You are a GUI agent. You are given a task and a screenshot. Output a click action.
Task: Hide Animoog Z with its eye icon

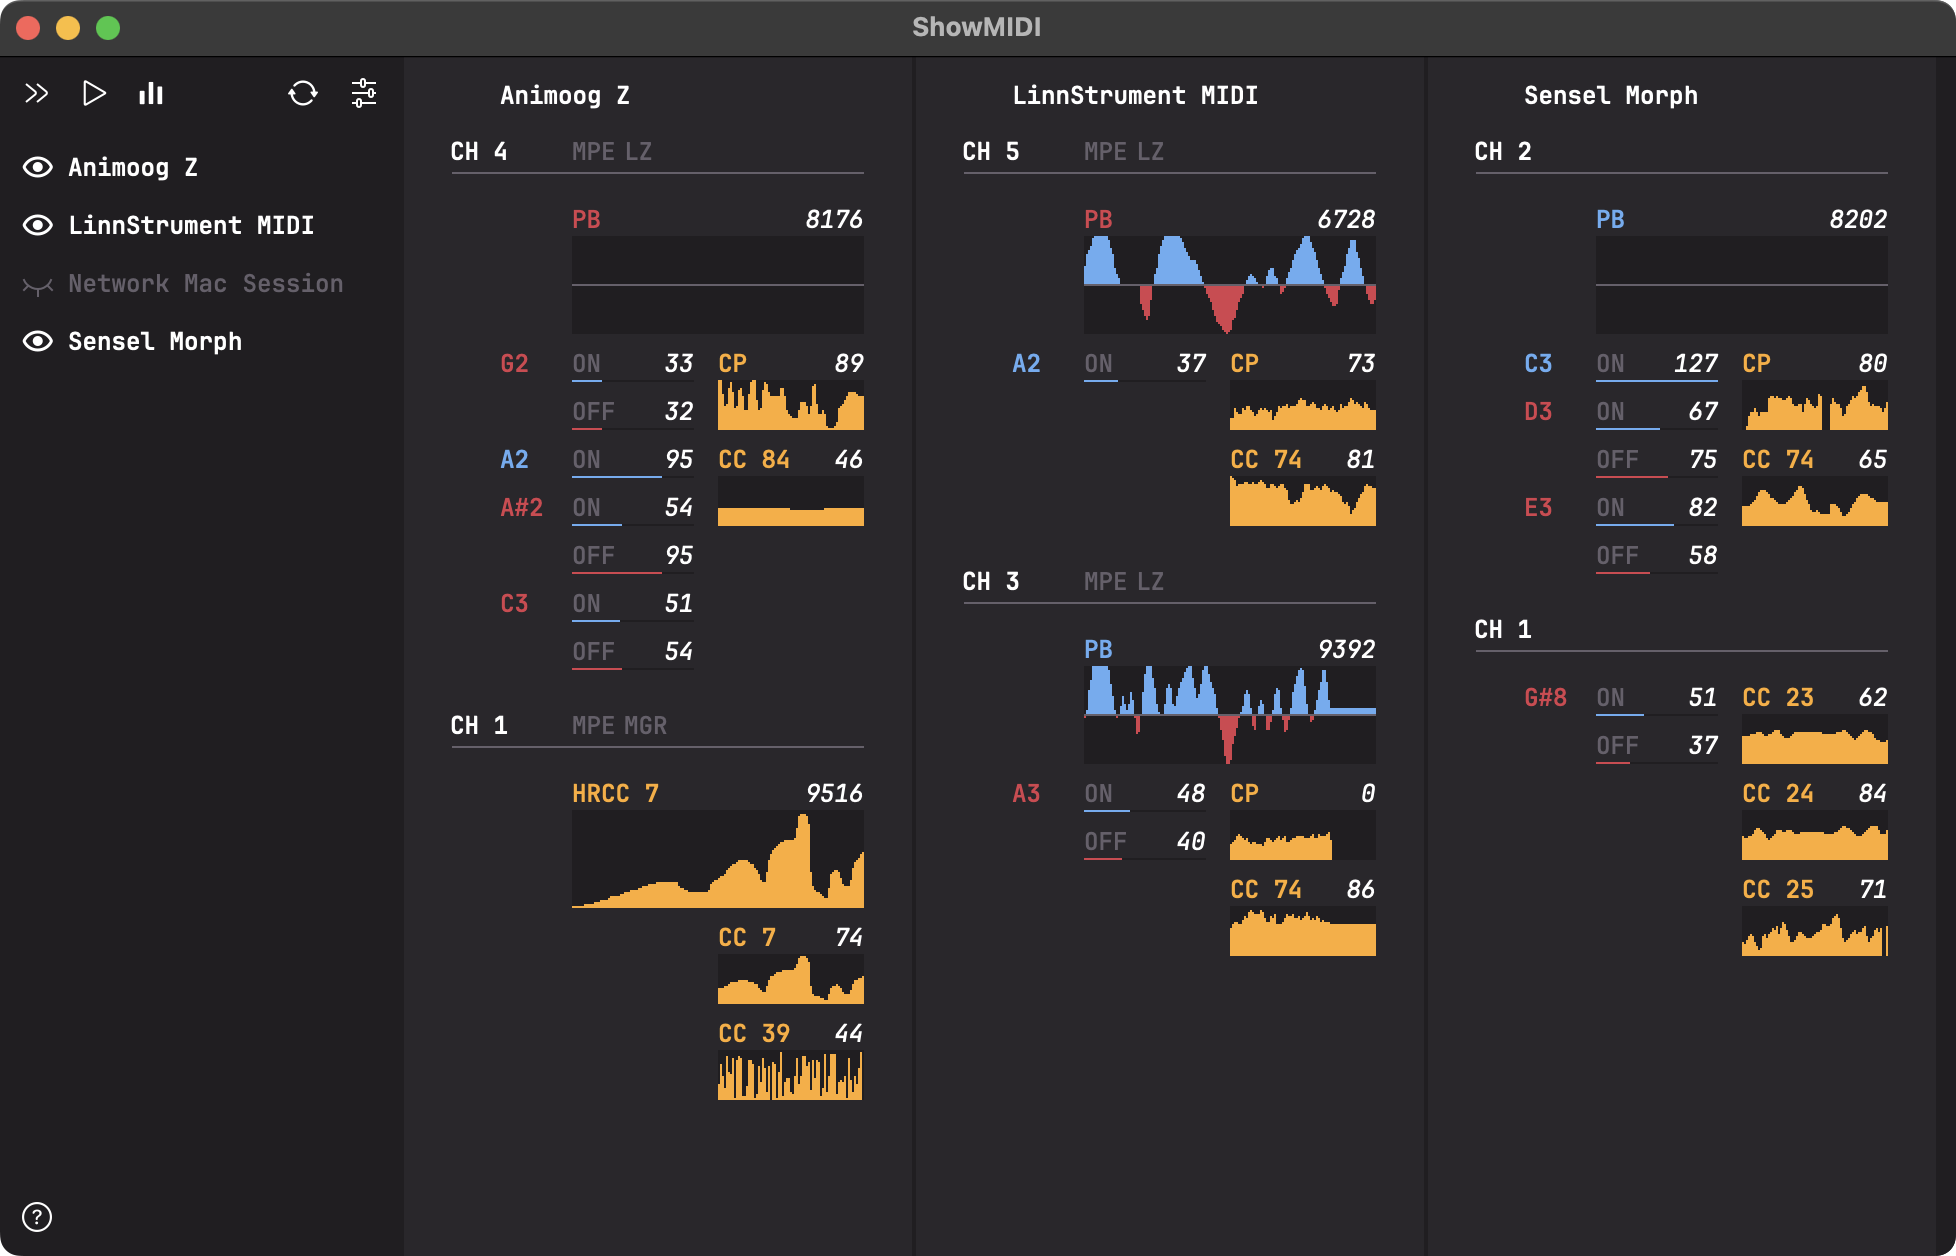point(38,167)
